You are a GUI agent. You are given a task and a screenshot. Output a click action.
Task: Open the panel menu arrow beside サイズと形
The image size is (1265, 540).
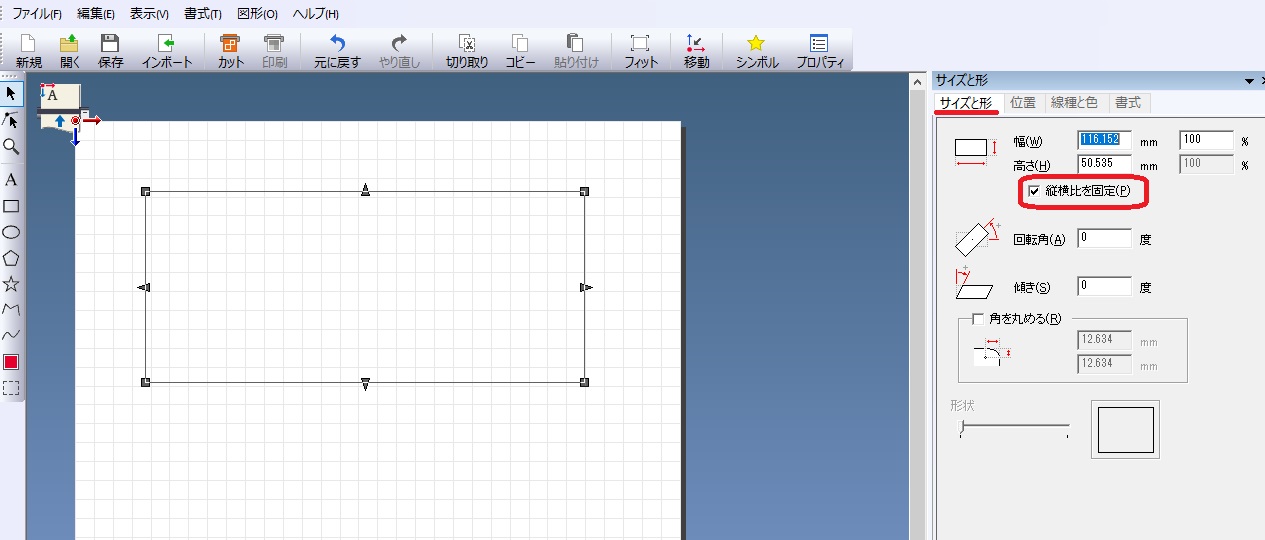pyautogui.click(x=1249, y=81)
